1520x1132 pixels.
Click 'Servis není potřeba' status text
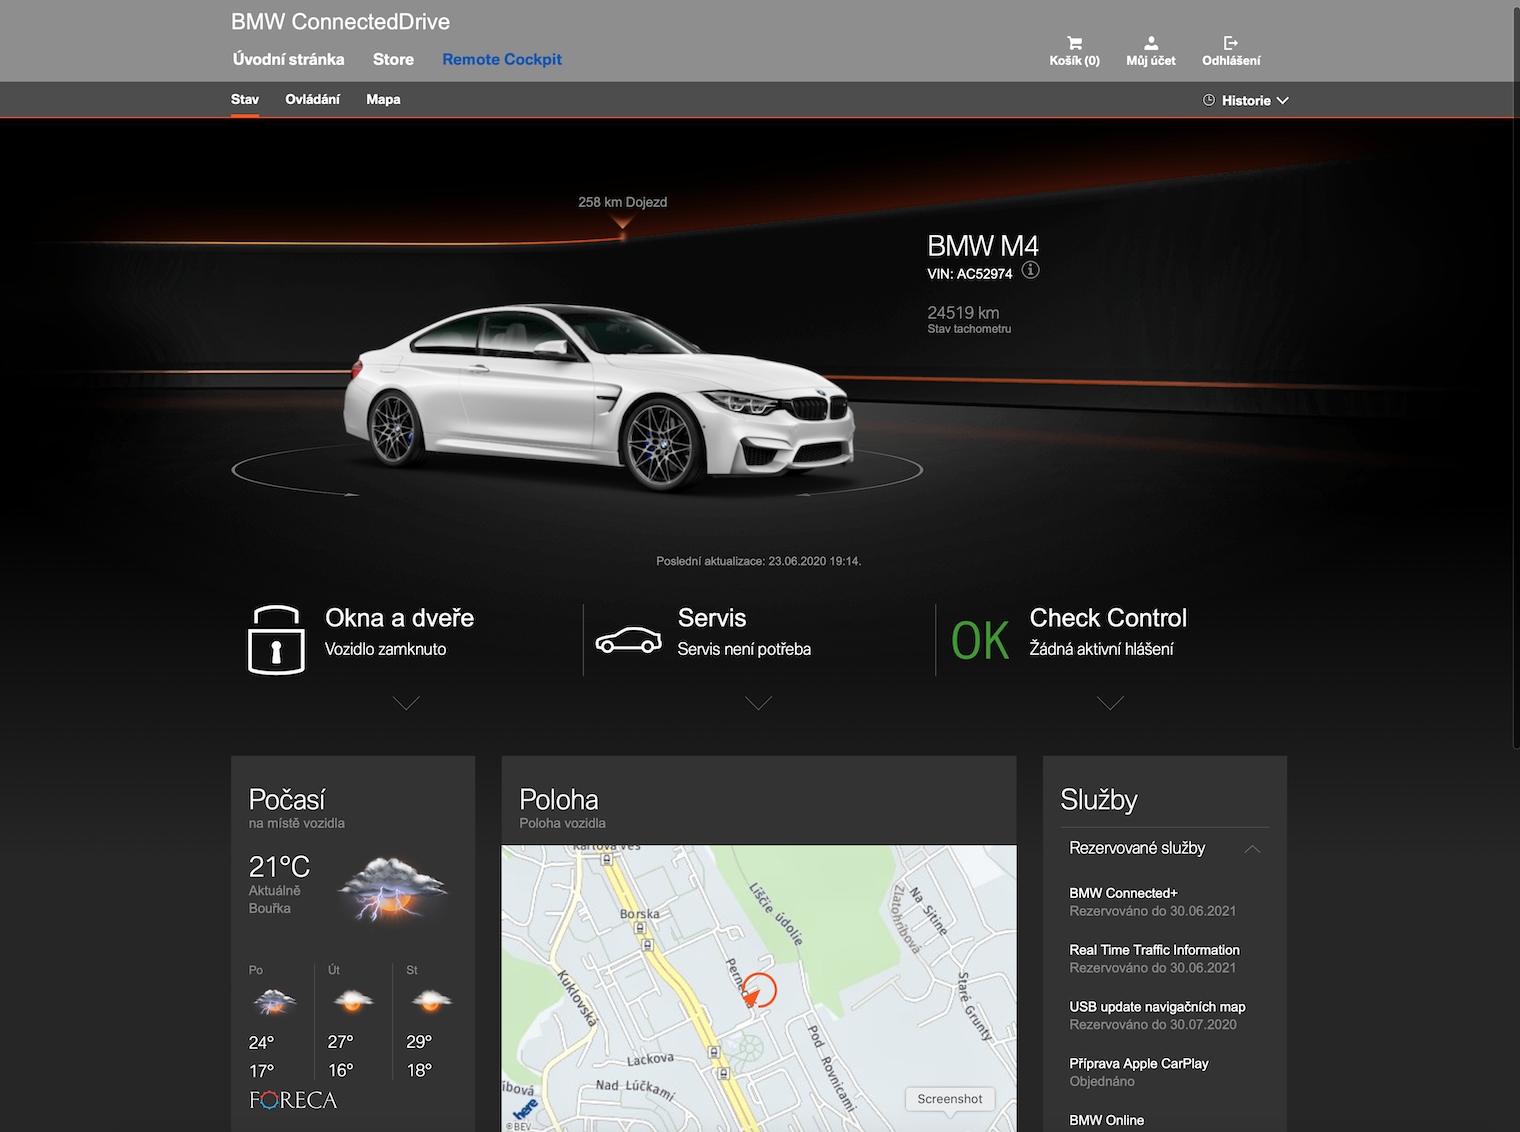click(x=744, y=649)
